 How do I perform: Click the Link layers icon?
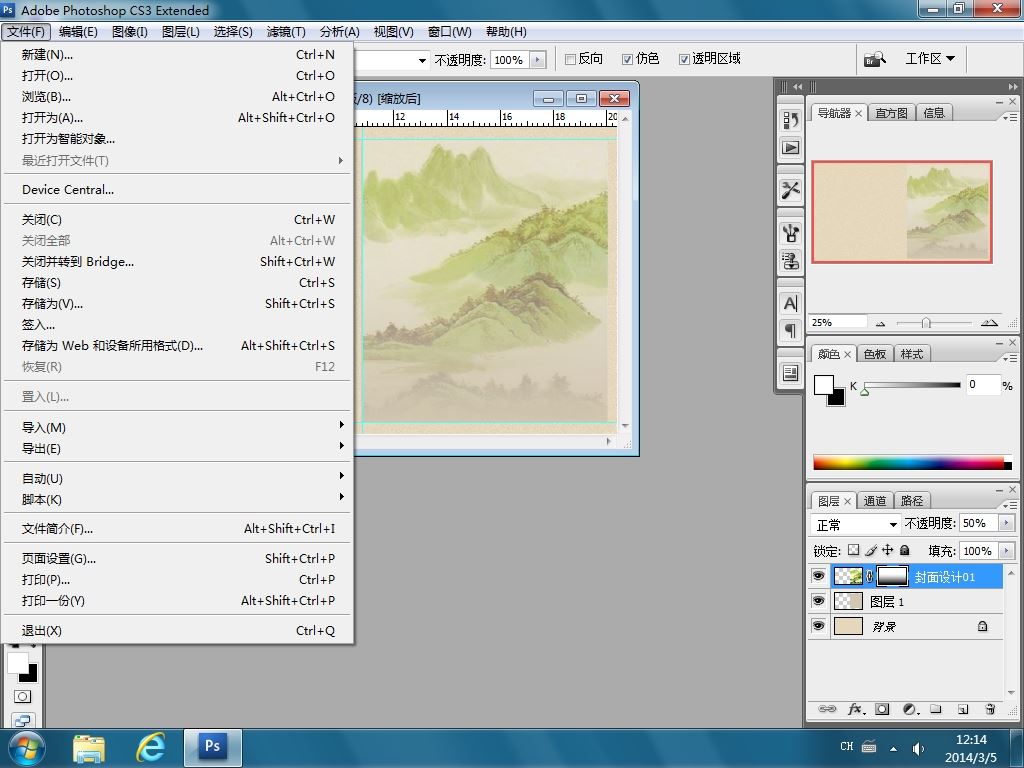click(827, 709)
